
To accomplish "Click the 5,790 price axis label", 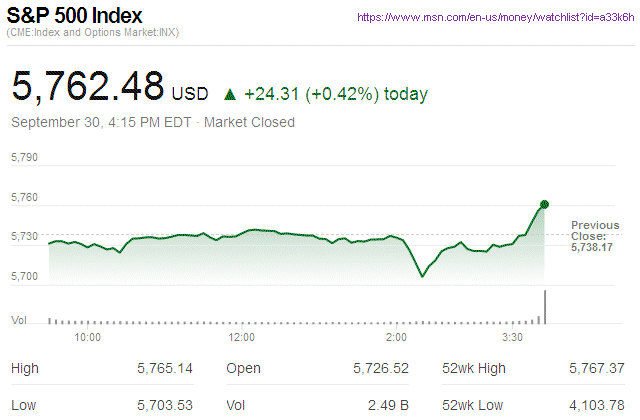I will (24, 158).
